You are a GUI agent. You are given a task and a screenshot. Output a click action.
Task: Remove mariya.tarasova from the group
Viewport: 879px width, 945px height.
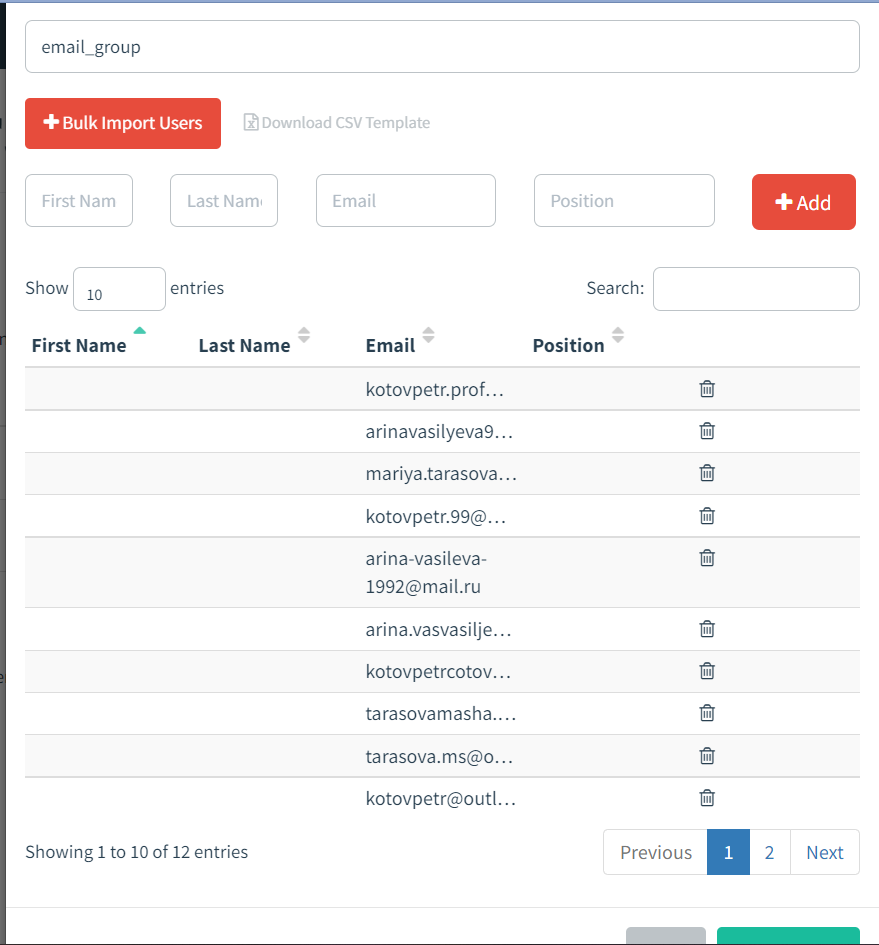coord(707,473)
